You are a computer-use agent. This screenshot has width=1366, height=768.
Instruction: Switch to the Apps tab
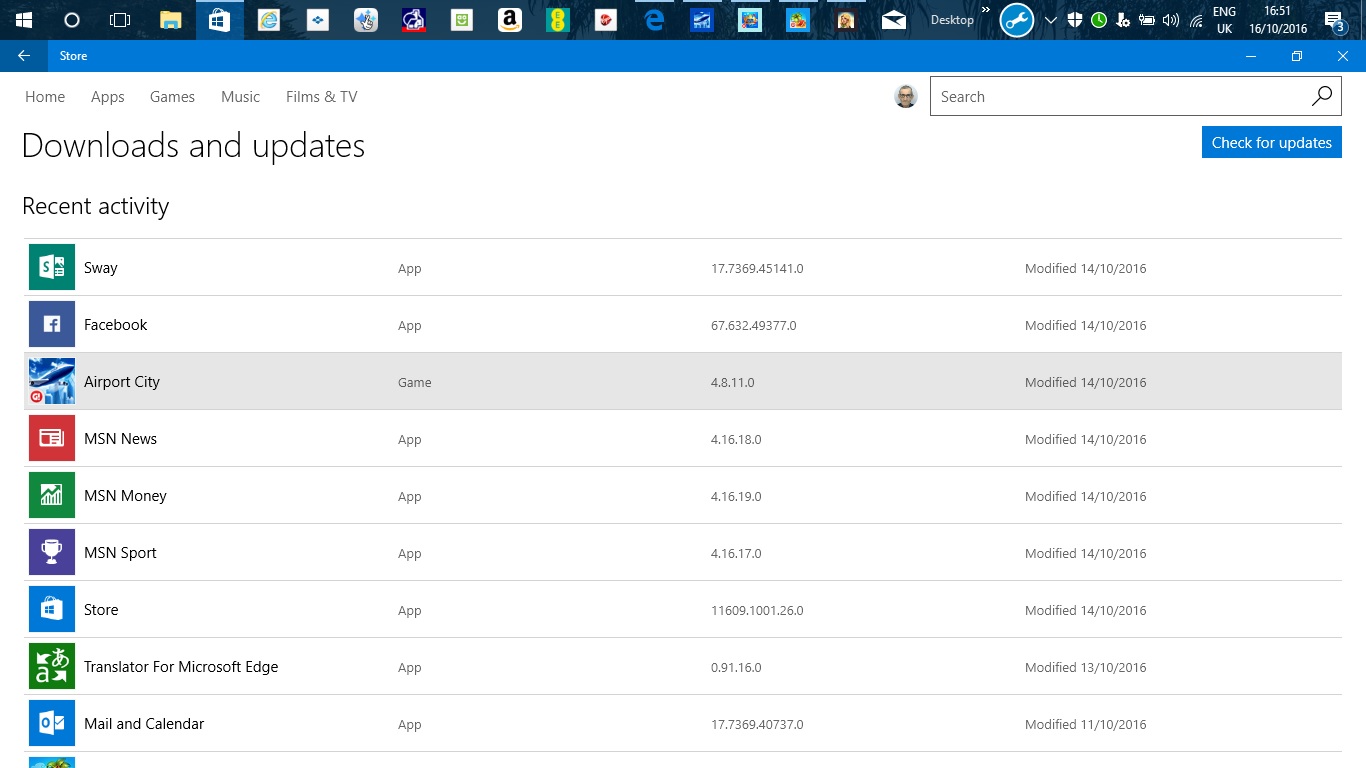coord(108,97)
